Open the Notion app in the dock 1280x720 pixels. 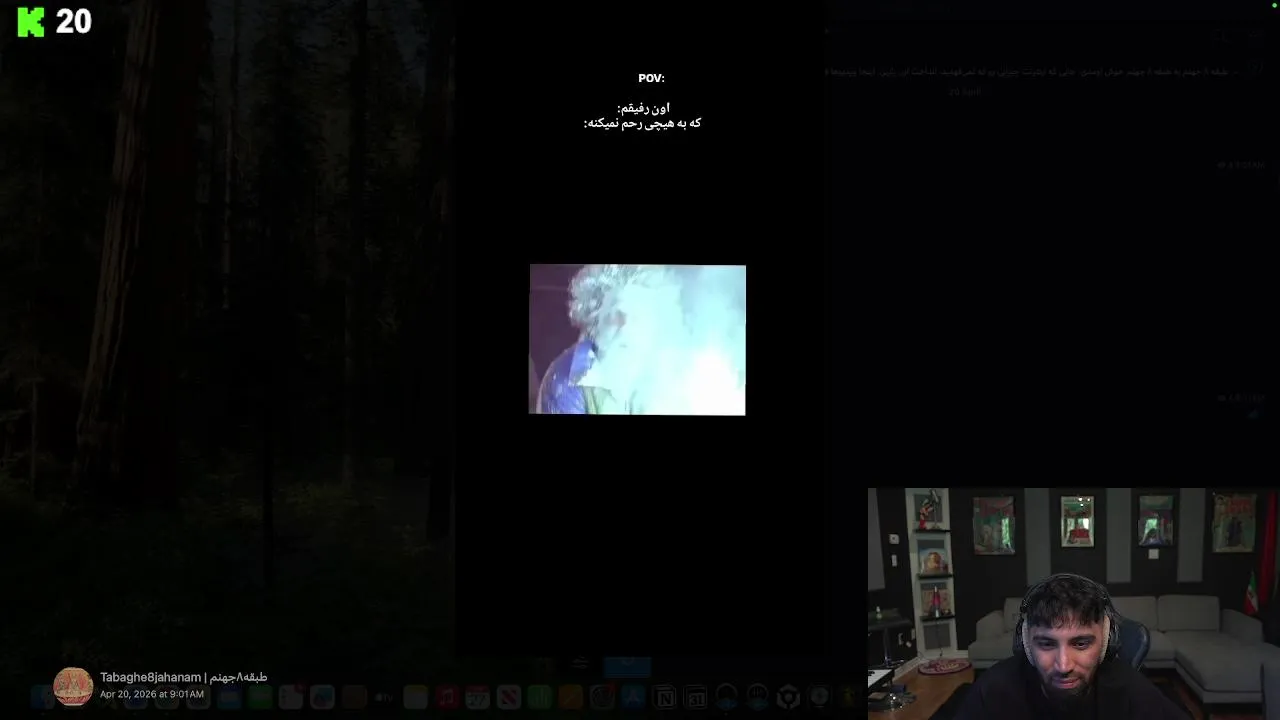click(x=665, y=698)
